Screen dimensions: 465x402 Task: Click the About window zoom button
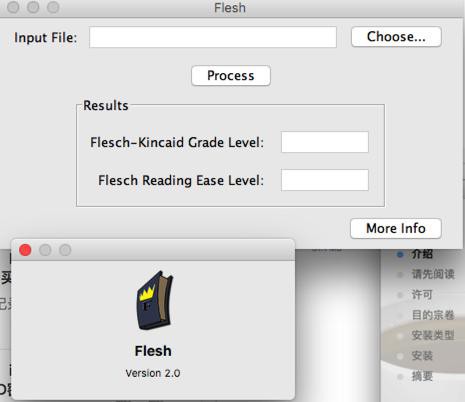pyautogui.click(x=65, y=250)
